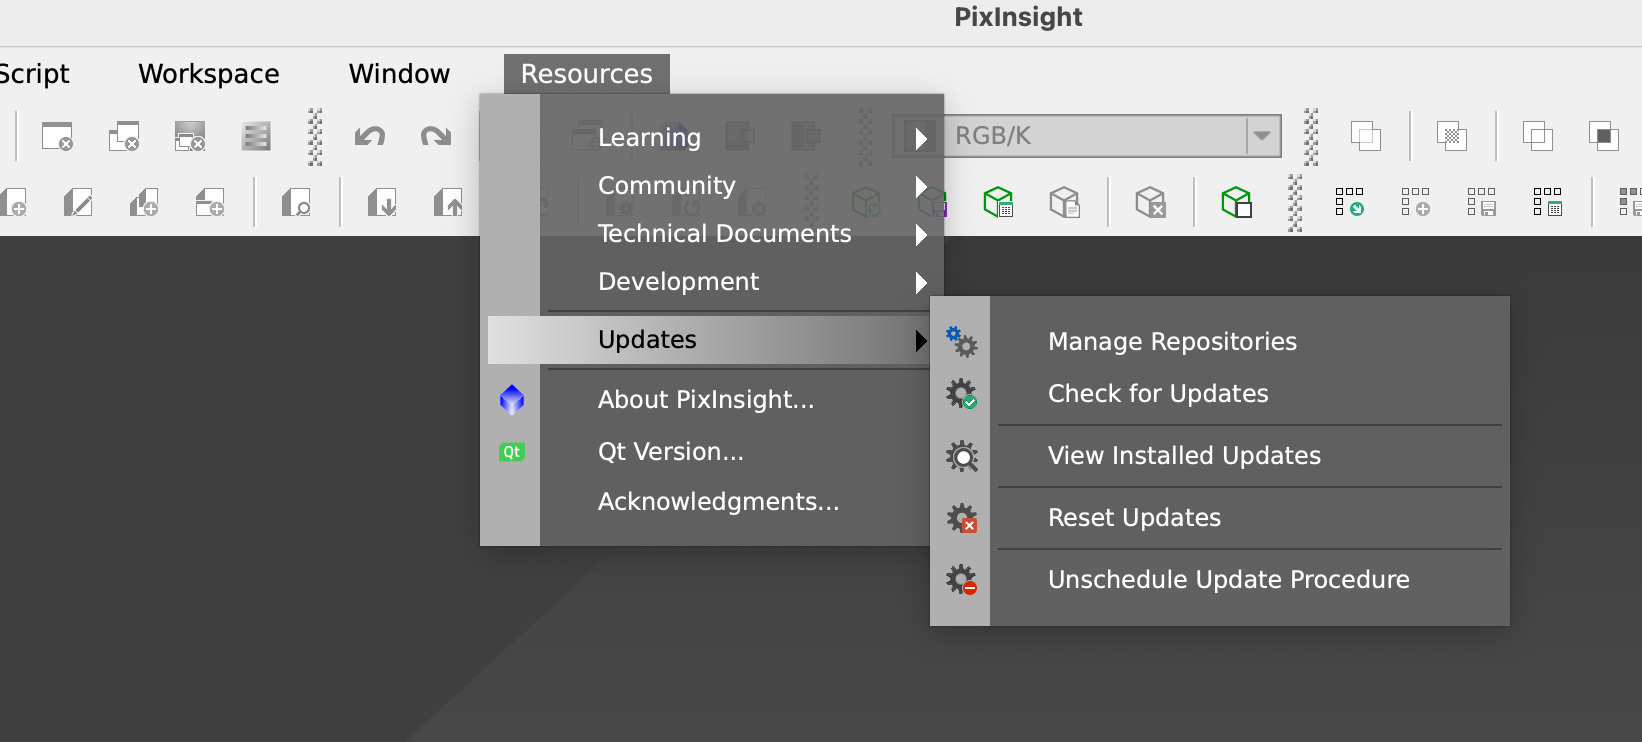Click the green cube with square badge icon
This screenshot has height=742, width=1642.
(1236, 202)
